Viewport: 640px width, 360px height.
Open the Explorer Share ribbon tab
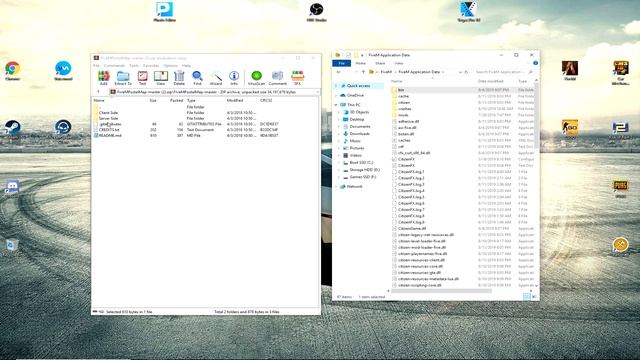(x=380, y=63)
